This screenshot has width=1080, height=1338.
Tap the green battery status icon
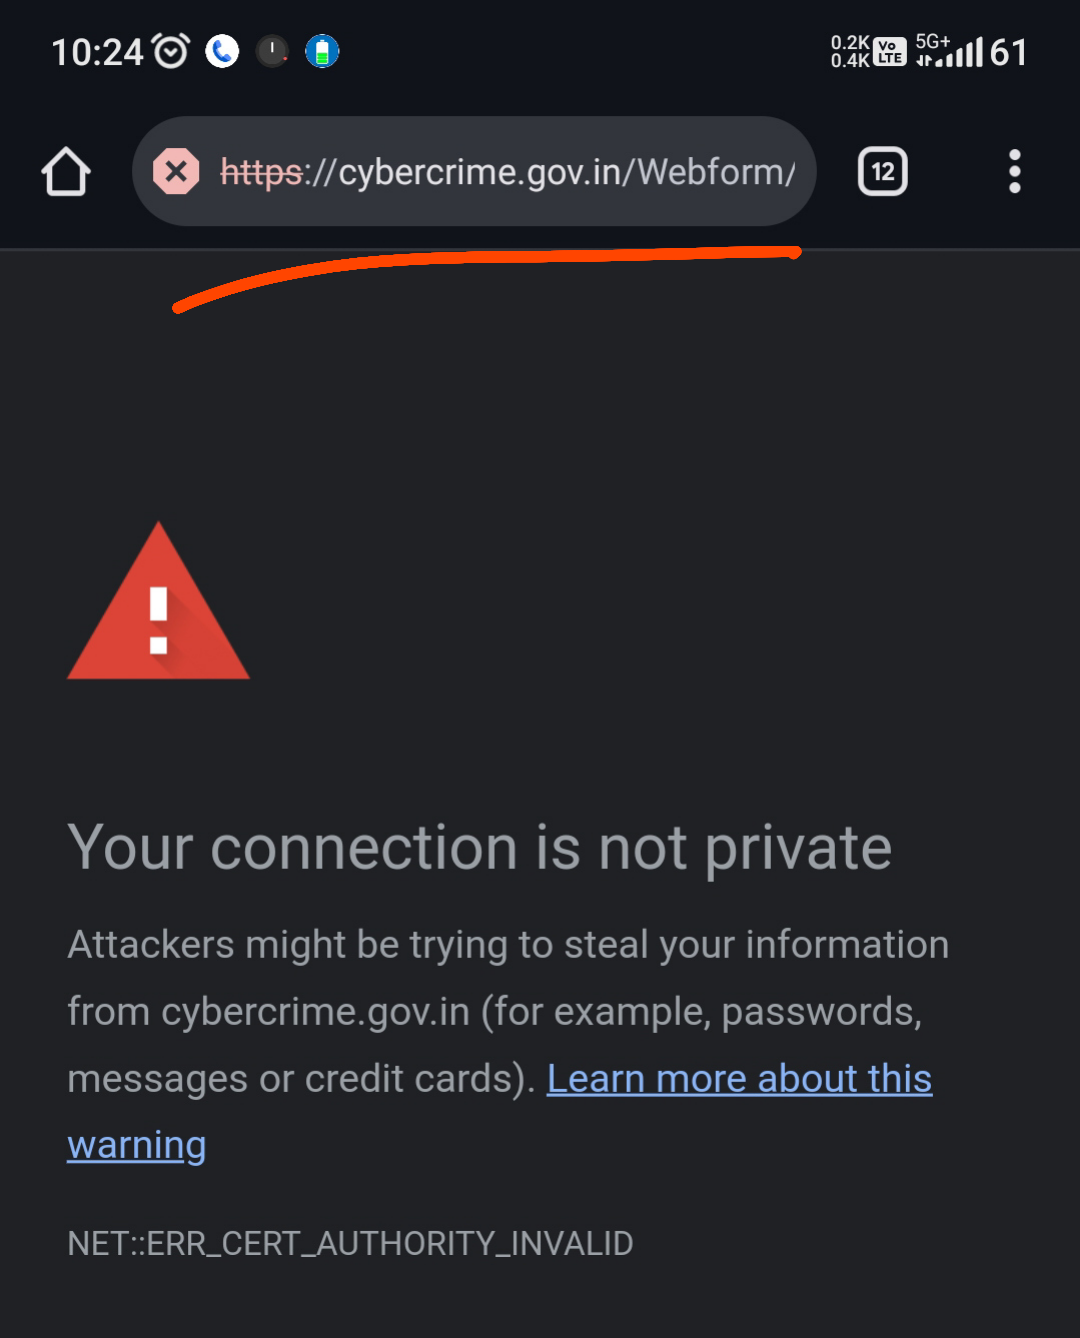click(x=322, y=51)
